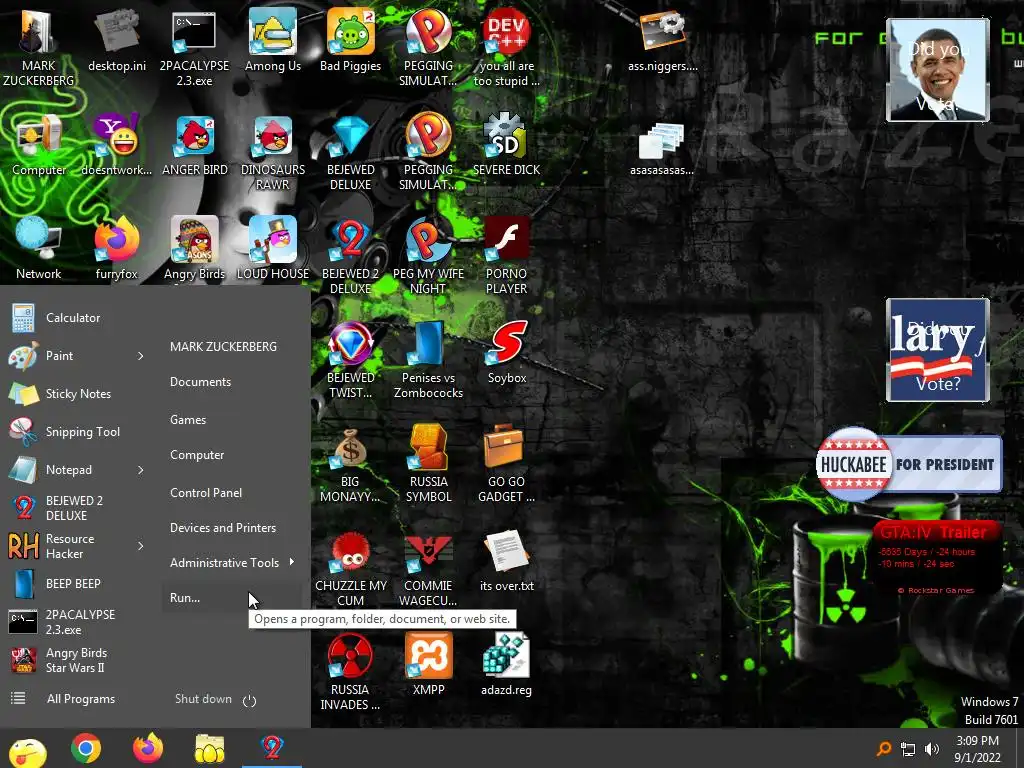Select the Network desktop icon
Image resolution: width=1024 pixels, height=768 pixels.
click(x=39, y=249)
